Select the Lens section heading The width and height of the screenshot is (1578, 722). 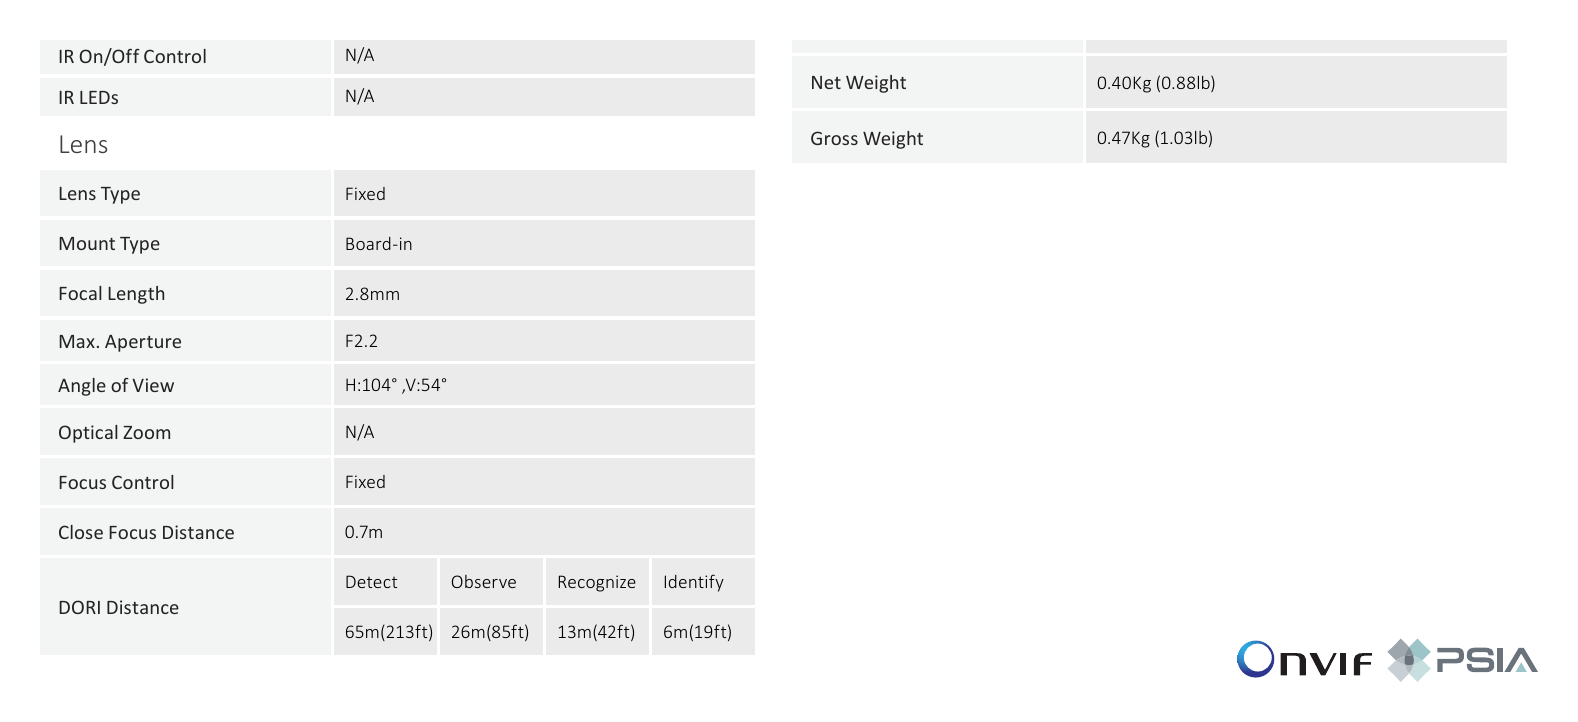click(x=83, y=145)
